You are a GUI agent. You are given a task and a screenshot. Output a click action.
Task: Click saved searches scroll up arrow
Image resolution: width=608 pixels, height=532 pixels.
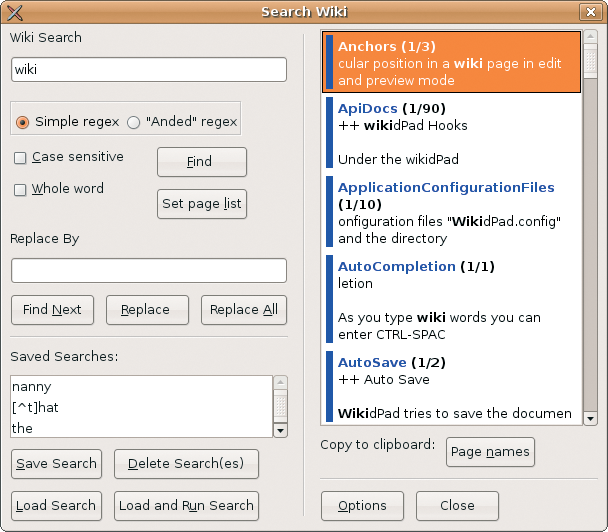point(280,382)
